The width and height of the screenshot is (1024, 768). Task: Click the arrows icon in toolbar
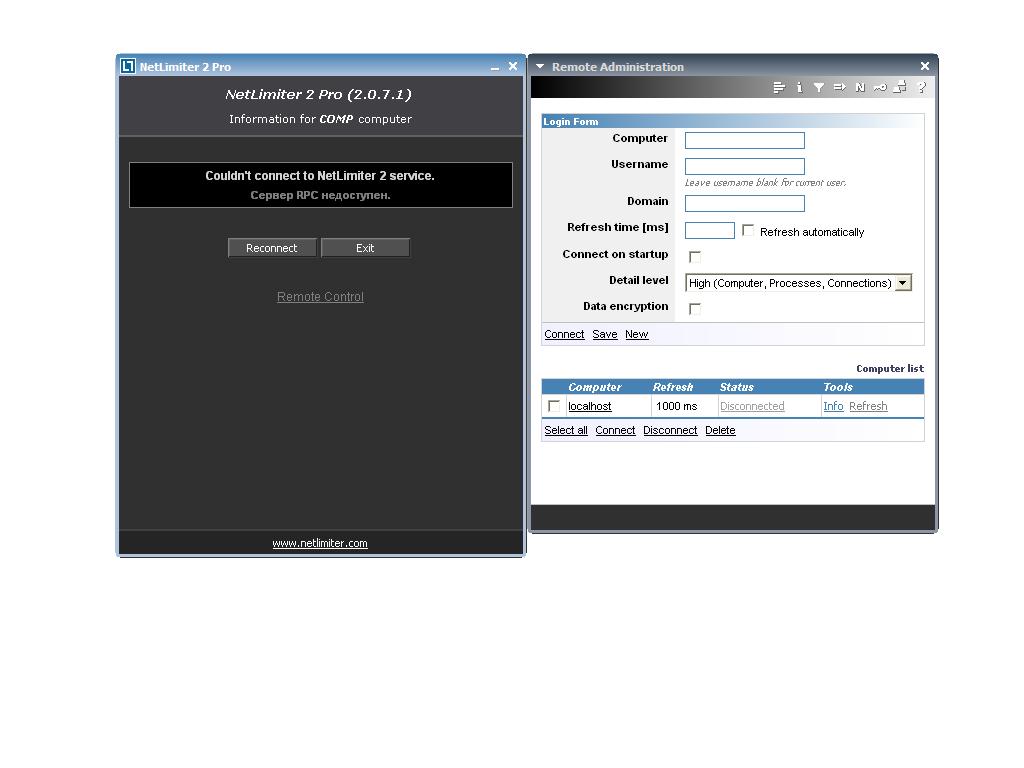[839, 88]
